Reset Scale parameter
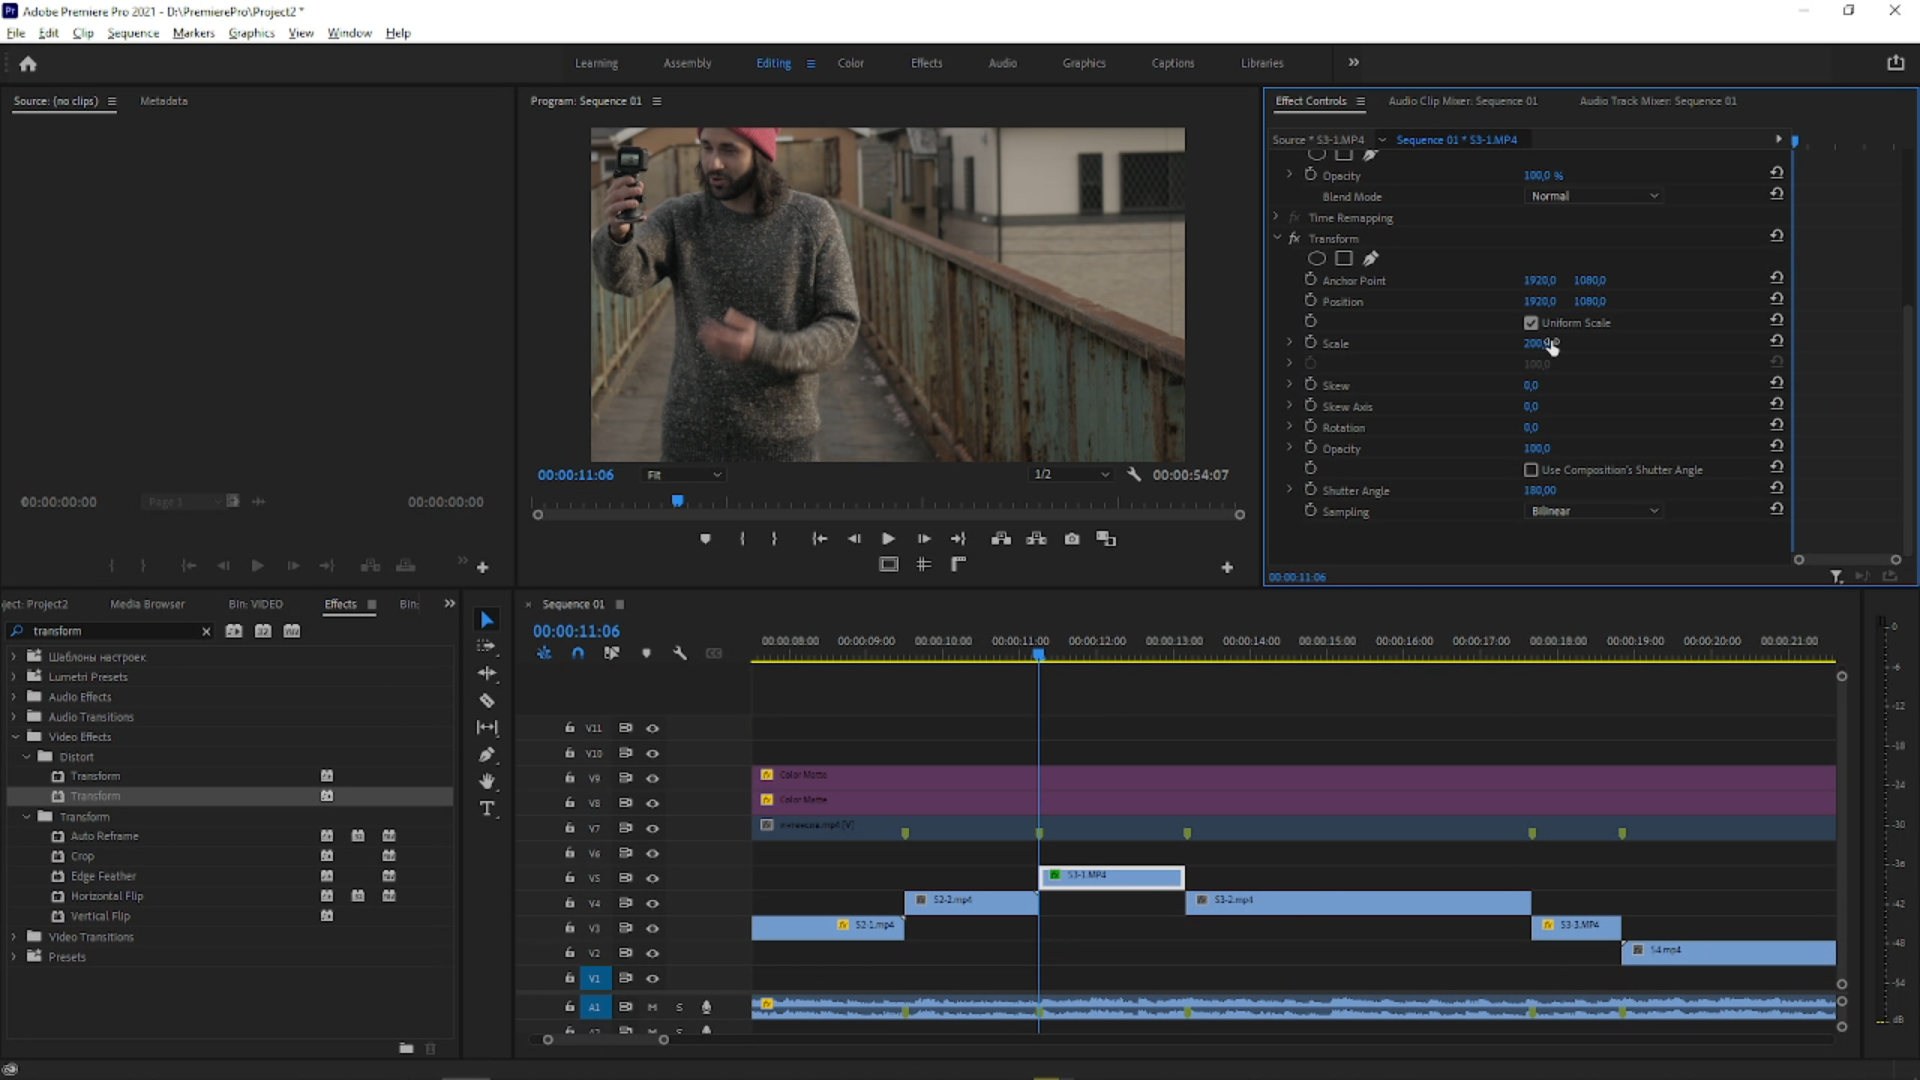Image resolution: width=1920 pixels, height=1080 pixels. 1777,342
